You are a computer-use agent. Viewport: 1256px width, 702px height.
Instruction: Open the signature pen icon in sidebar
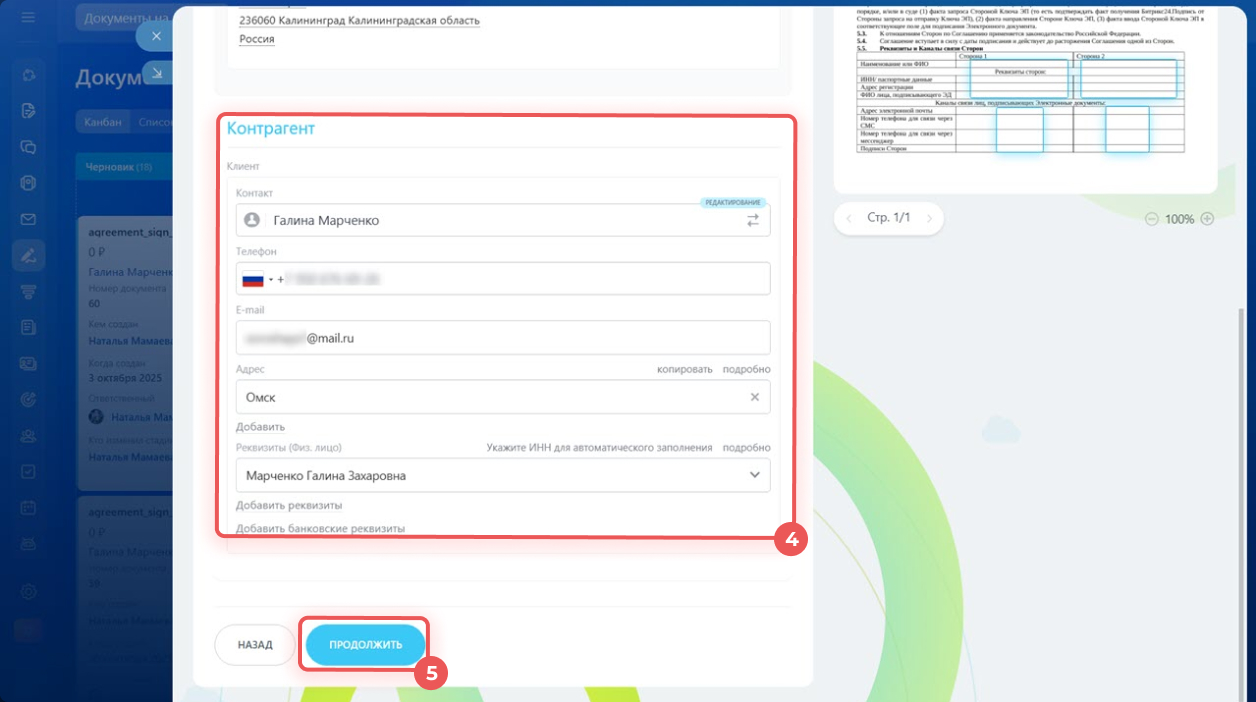click(x=29, y=255)
